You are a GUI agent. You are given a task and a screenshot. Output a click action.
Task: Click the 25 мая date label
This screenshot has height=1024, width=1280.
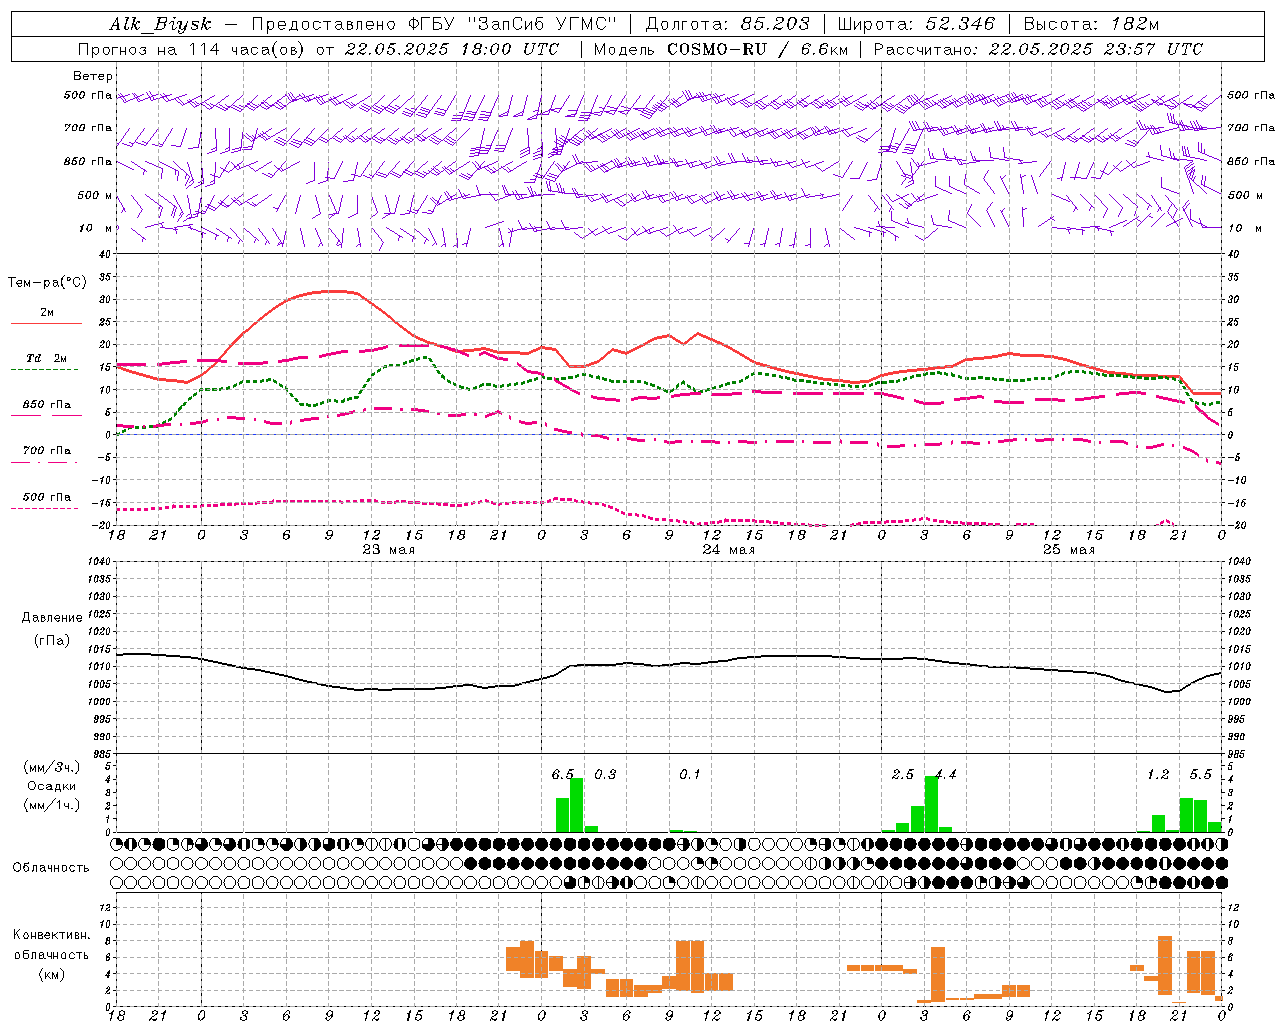[x=1069, y=550]
